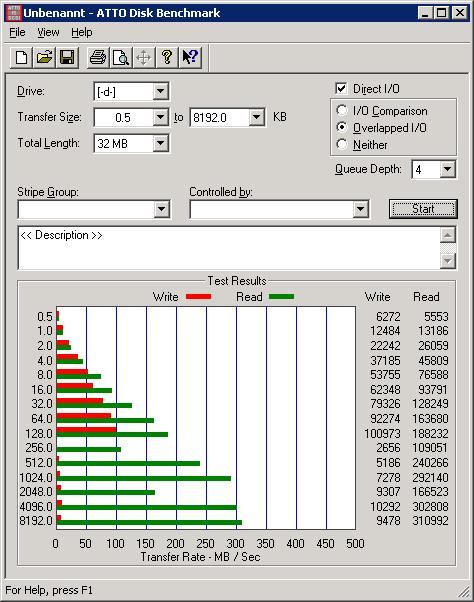Open the Total Length 32 MB dropdown
The width and height of the screenshot is (474, 602).
point(160,143)
